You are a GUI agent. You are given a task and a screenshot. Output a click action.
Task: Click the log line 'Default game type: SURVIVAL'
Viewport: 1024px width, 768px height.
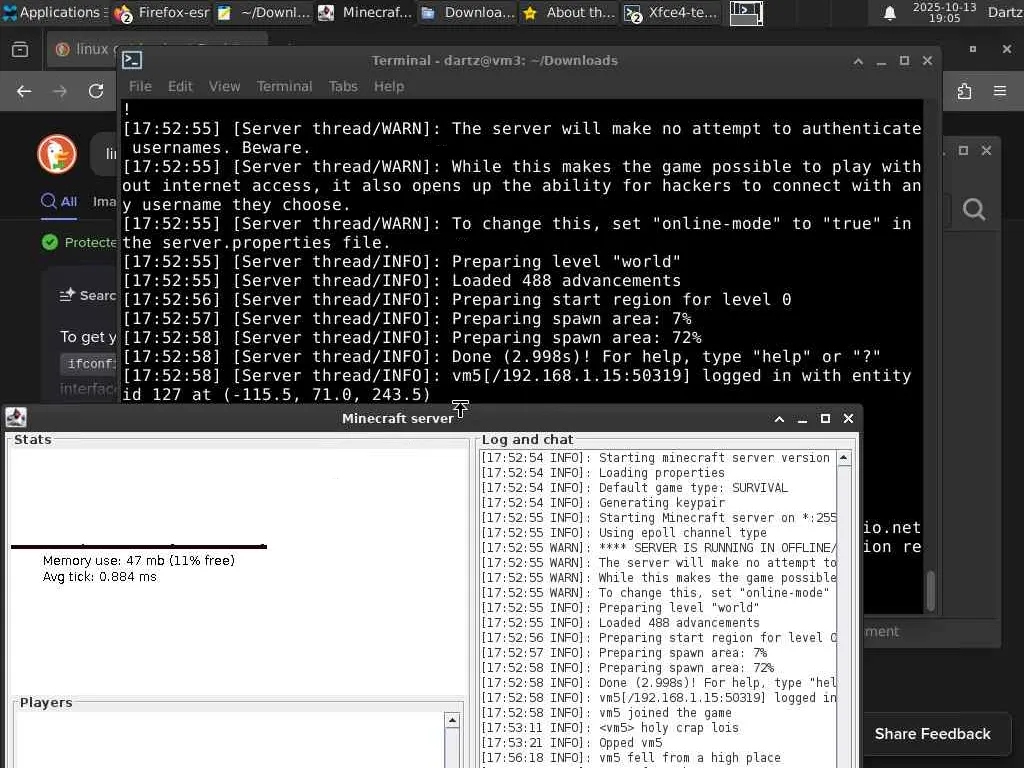pyautogui.click(x=694, y=487)
